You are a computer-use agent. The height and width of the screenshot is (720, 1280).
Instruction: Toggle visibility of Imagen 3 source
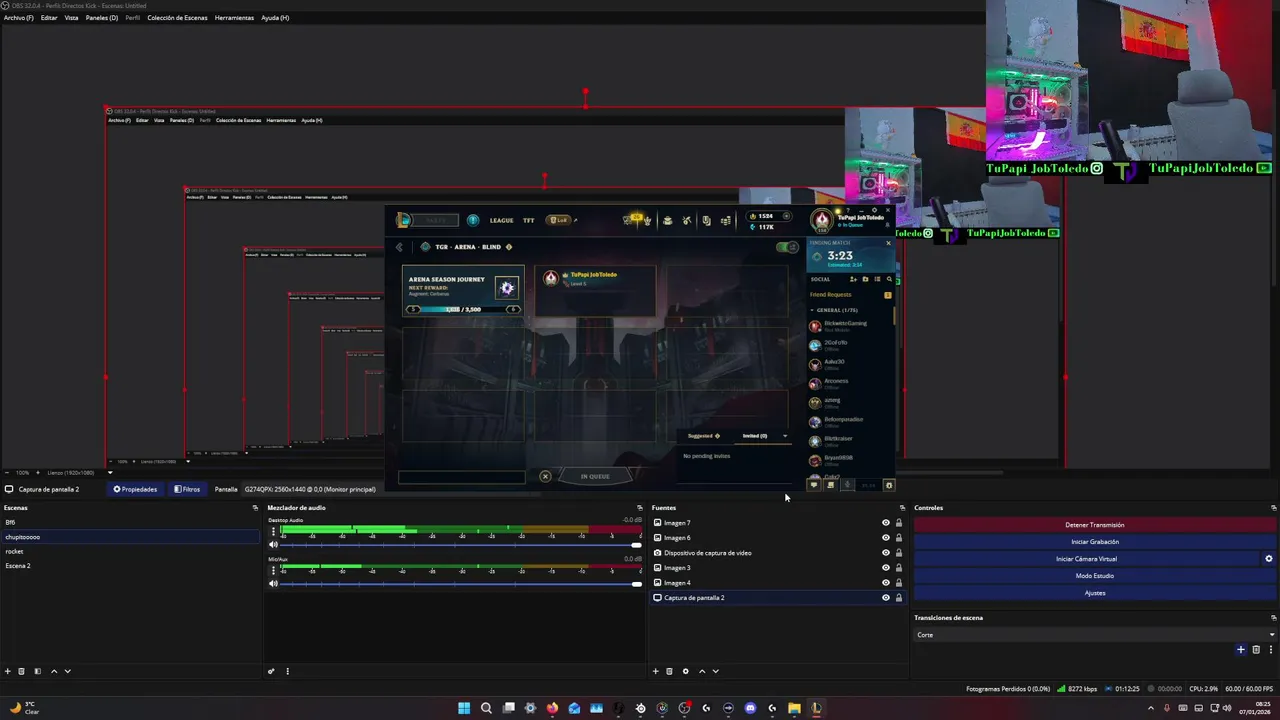(x=885, y=568)
